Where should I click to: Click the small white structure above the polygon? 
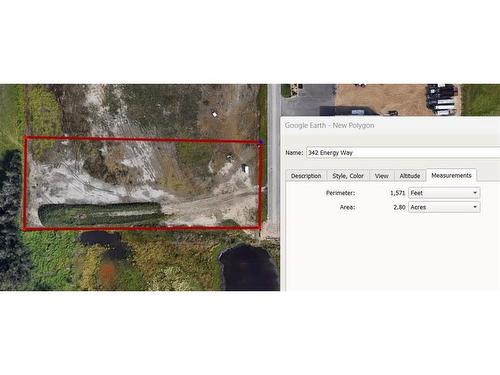click(x=215, y=114)
